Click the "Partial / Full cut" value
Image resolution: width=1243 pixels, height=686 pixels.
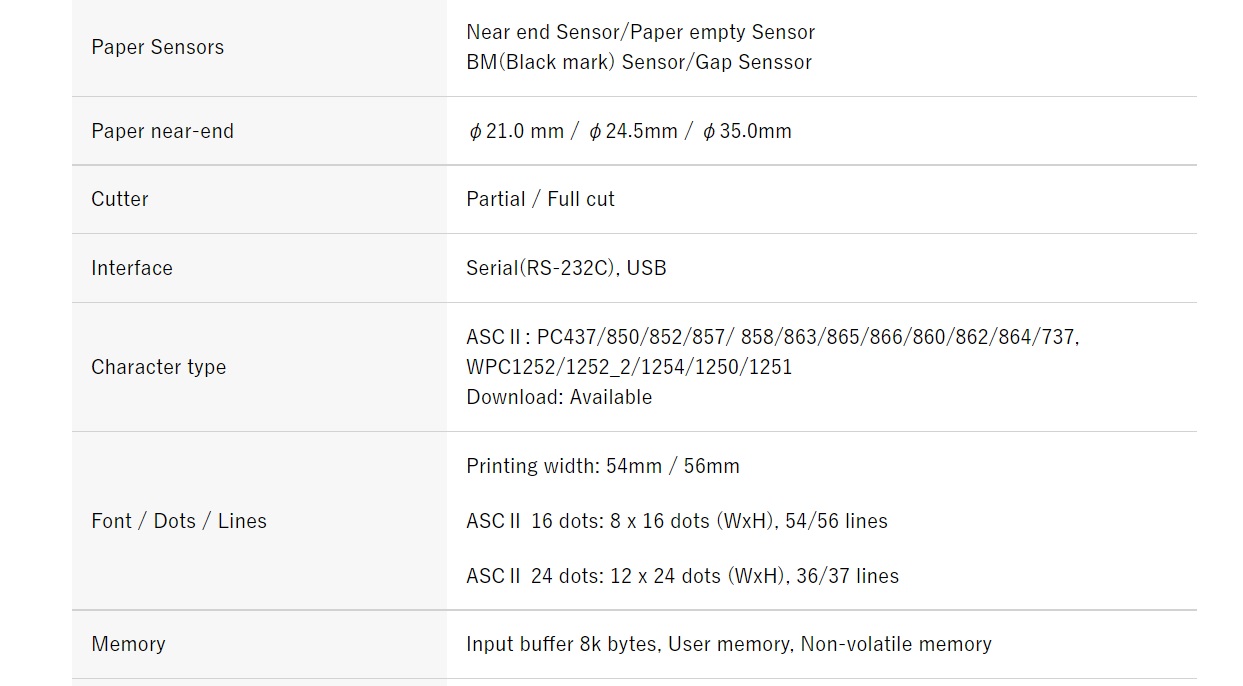[x=540, y=199]
